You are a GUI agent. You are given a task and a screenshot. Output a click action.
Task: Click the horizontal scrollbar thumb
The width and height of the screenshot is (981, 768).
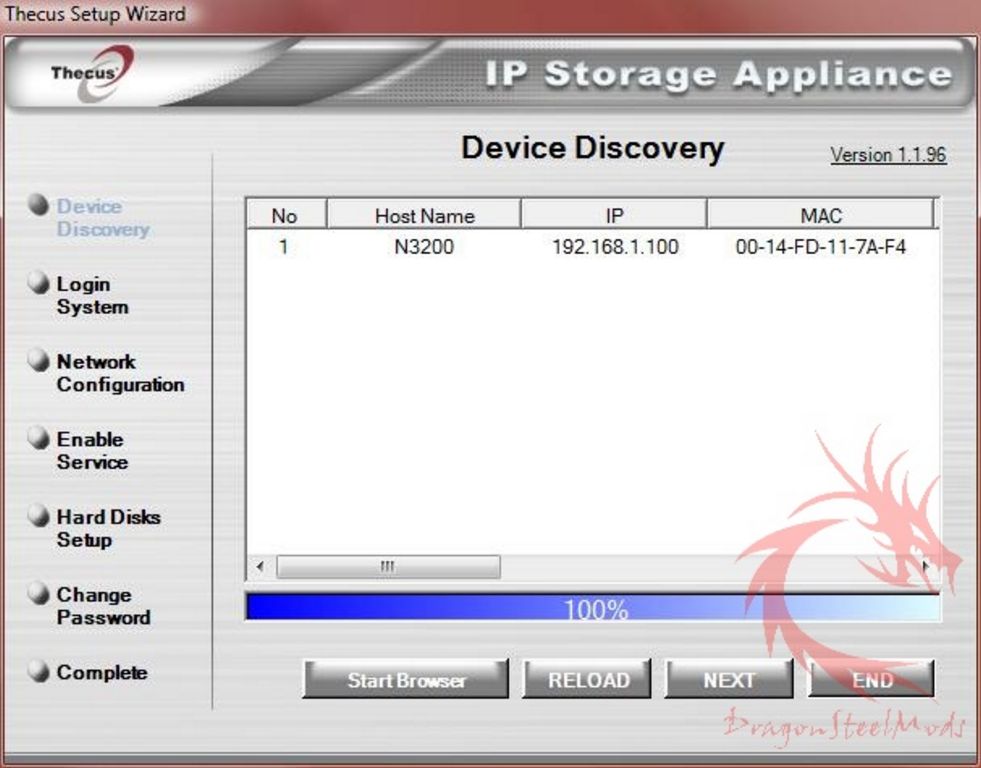[388, 567]
